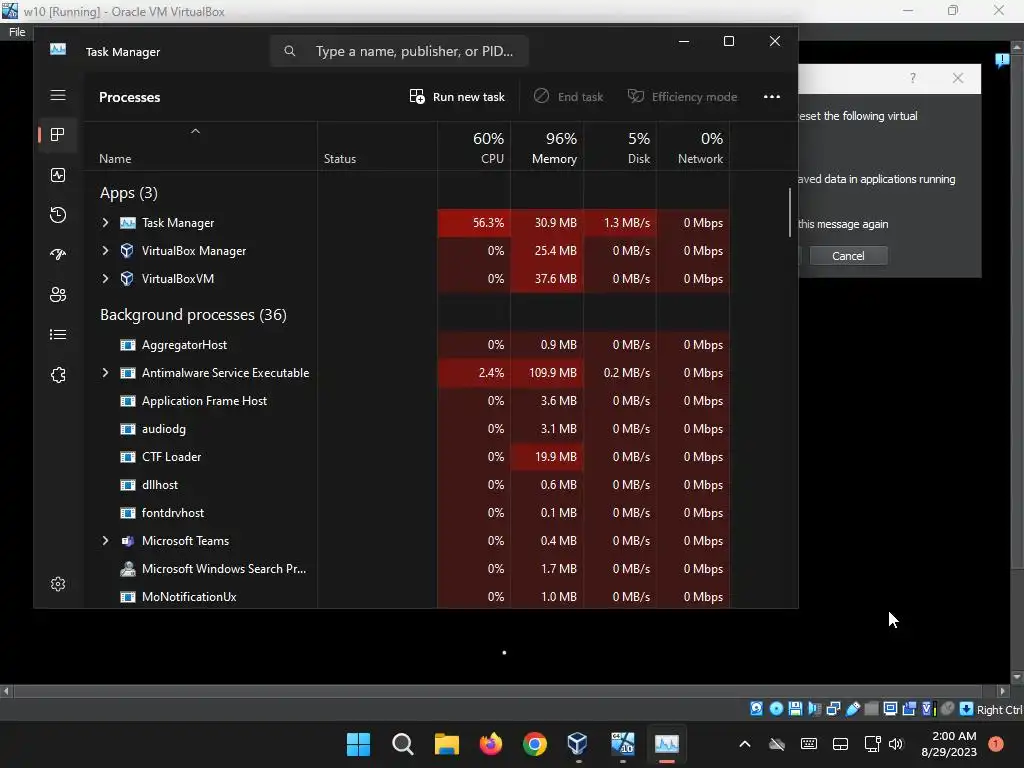Viewport: 1024px width, 768px height.
Task: Click Cancel in the reset dialog
Action: (848, 256)
